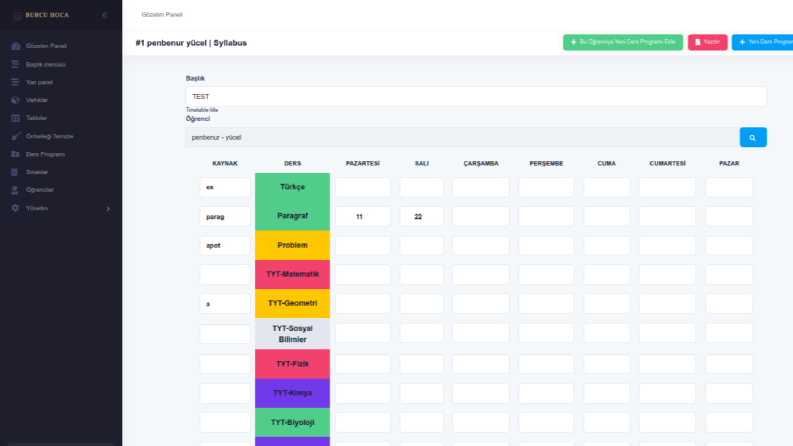Click Bu Öğrenciye Yeni Ders Programı Ekle button

[623, 42]
